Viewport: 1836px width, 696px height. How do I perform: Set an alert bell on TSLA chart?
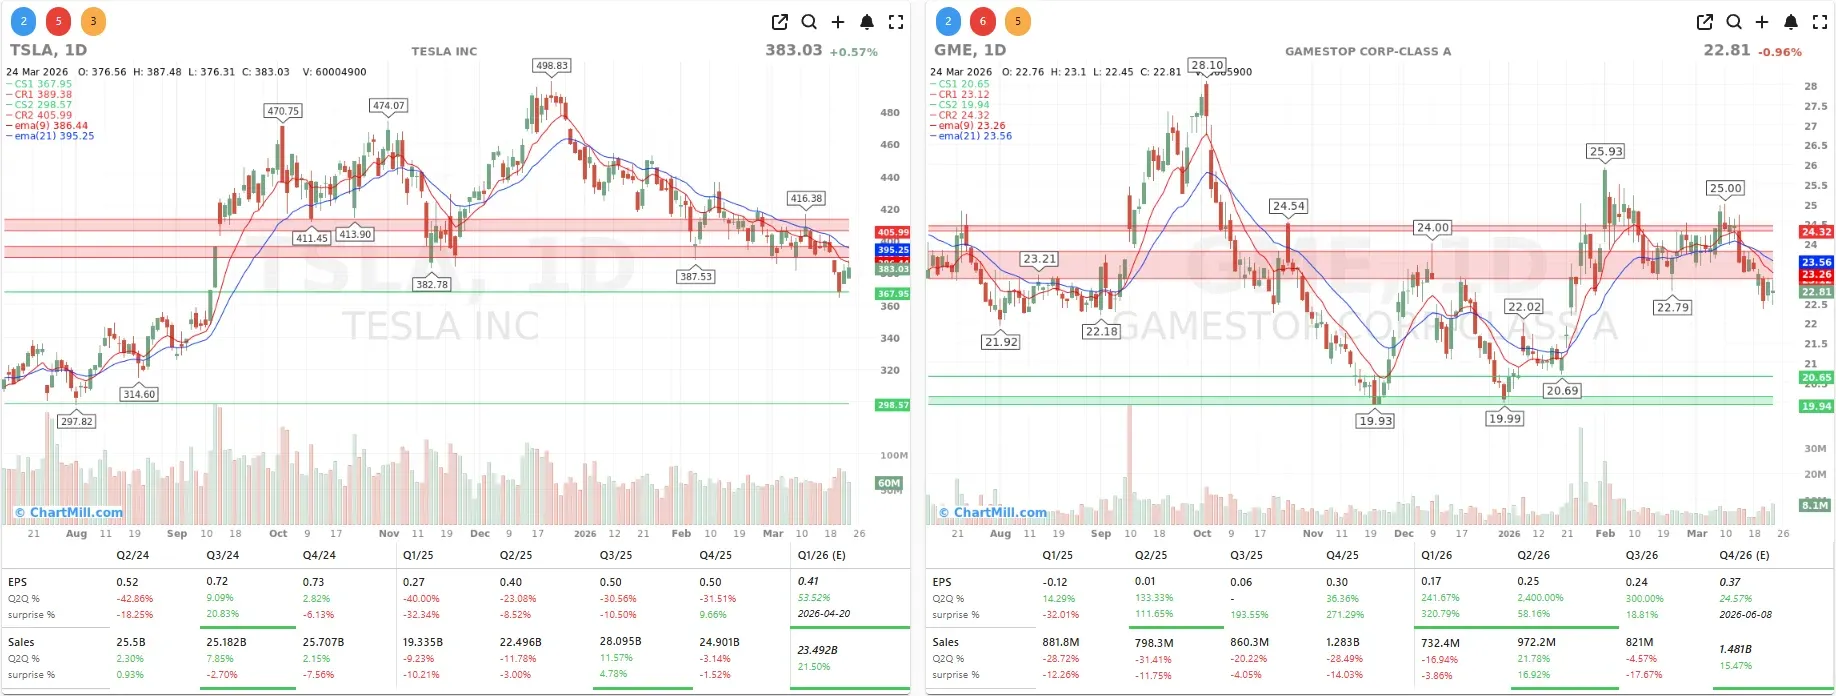coord(867,22)
